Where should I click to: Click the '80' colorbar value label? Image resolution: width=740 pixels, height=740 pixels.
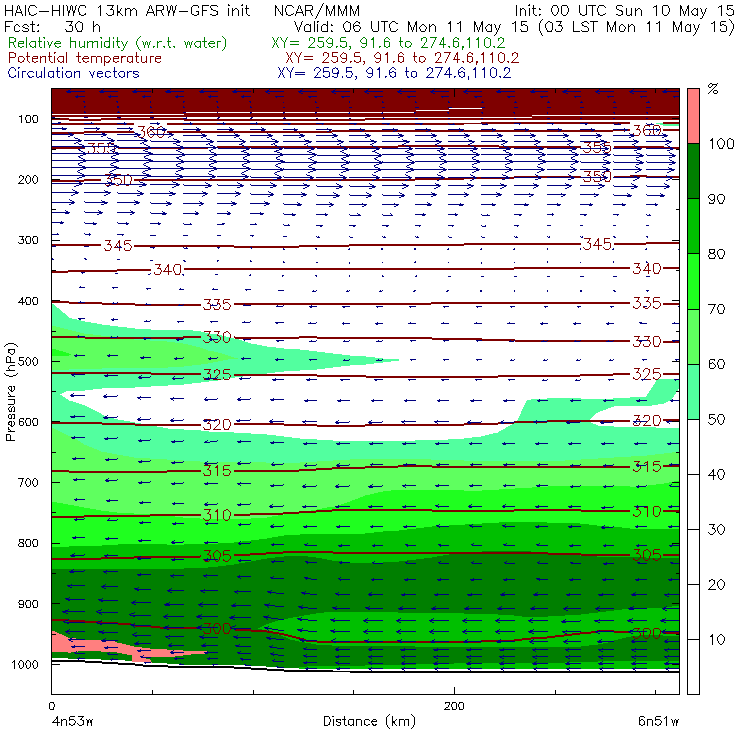tap(716, 254)
